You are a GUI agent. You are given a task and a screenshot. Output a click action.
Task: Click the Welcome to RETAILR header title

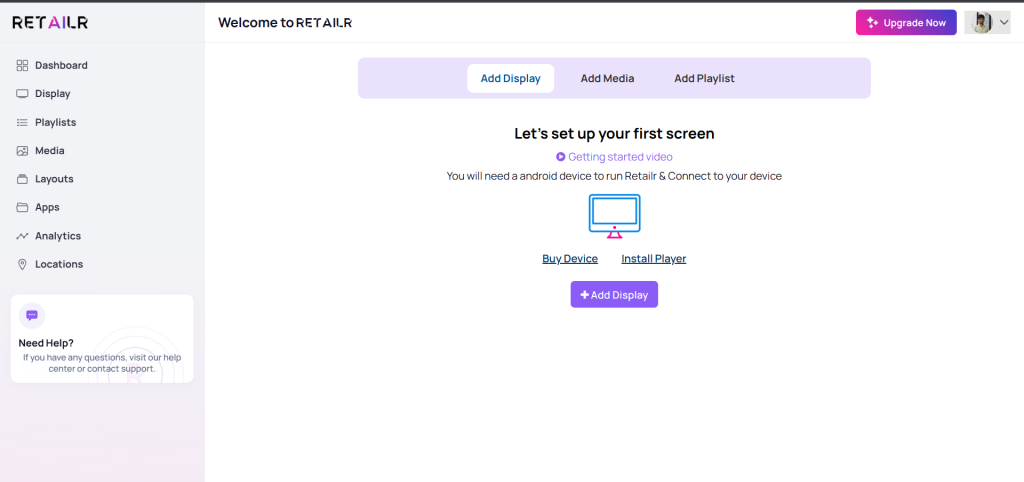point(285,23)
